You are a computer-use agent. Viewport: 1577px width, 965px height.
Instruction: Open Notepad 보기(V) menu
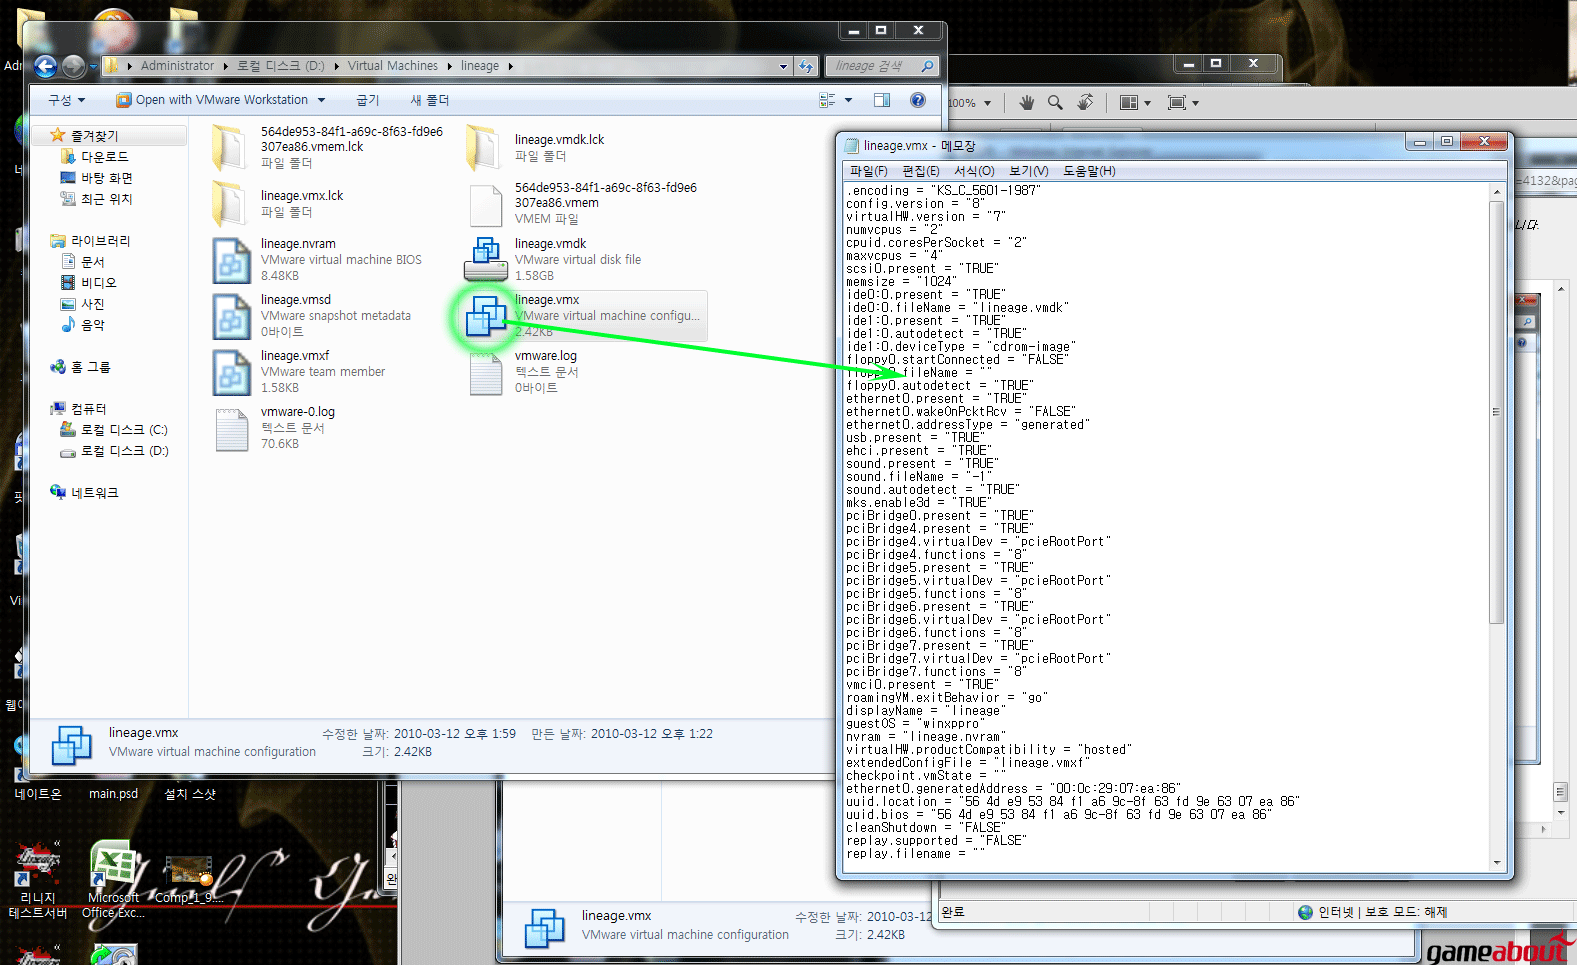pos(1029,171)
